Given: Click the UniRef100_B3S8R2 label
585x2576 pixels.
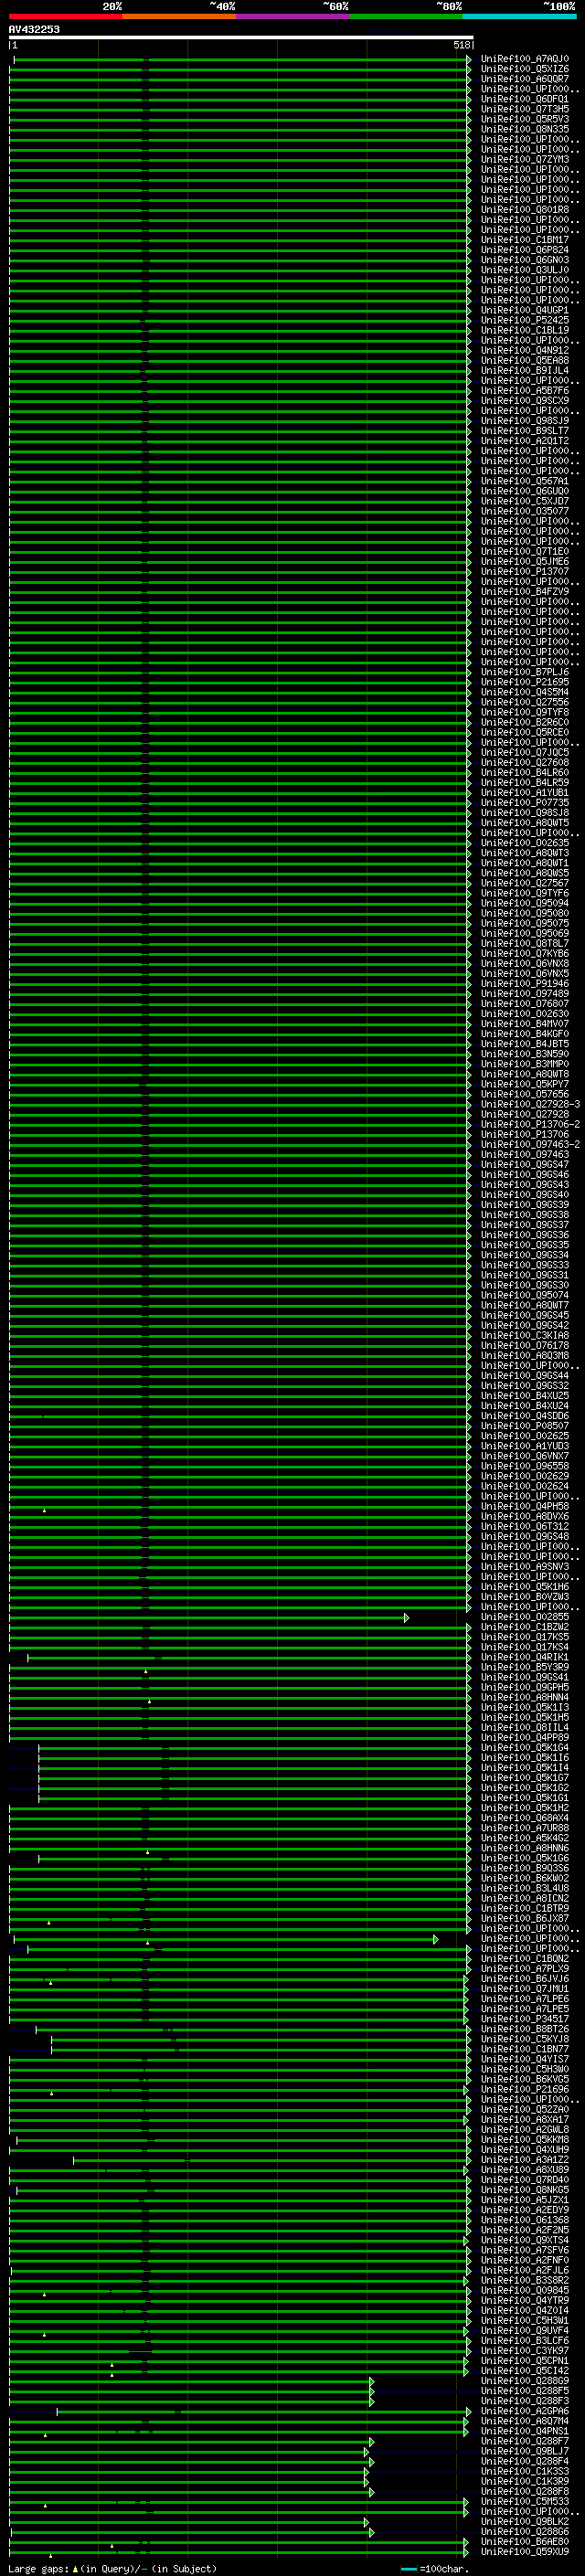Looking at the screenshot, I should (x=525, y=2280).
